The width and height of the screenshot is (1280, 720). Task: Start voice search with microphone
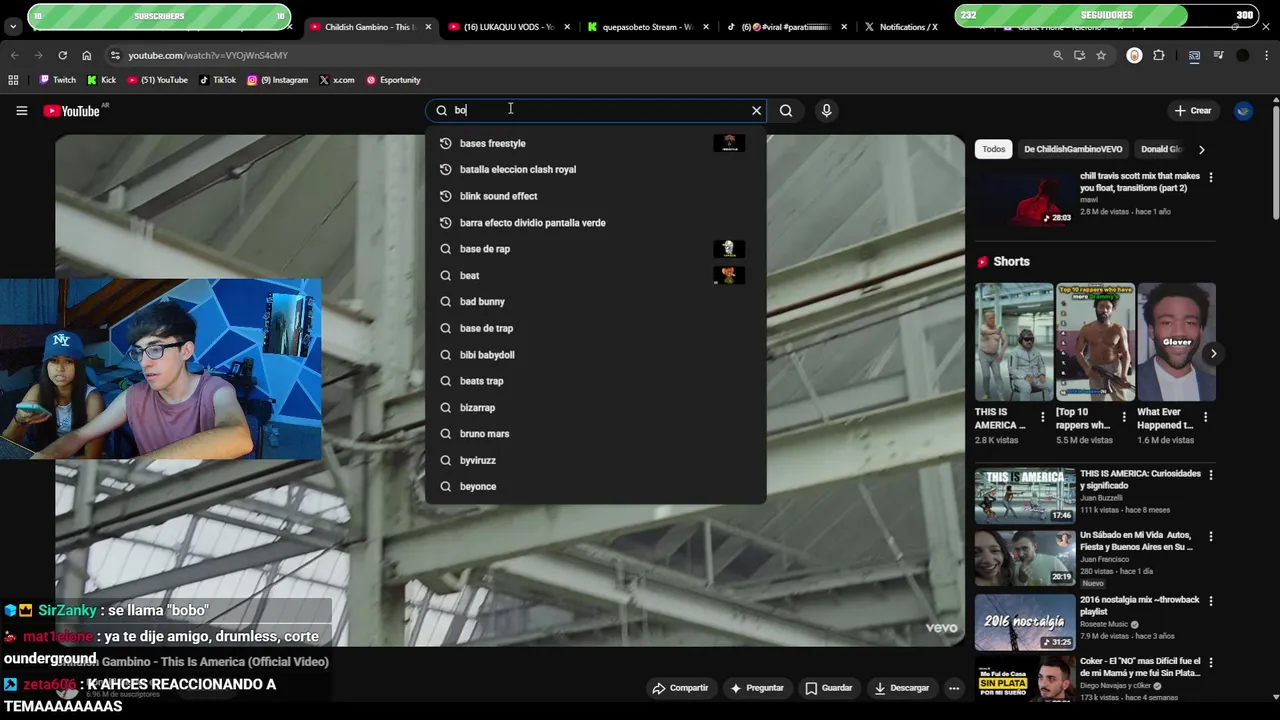click(826, 111)
